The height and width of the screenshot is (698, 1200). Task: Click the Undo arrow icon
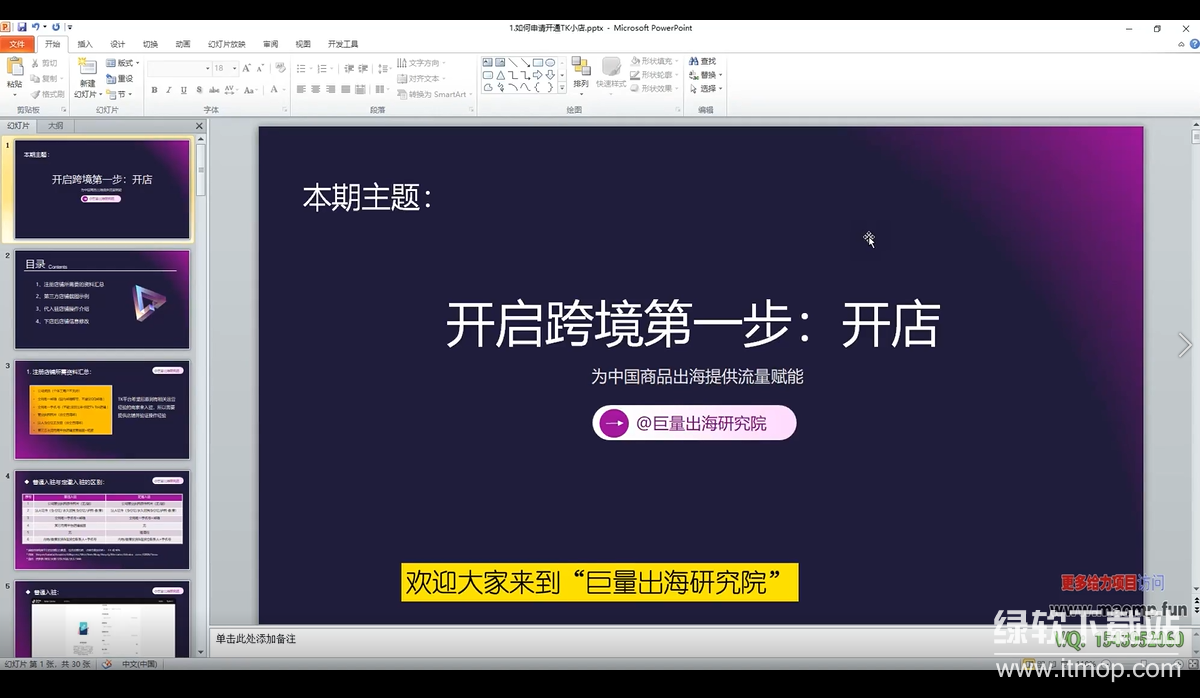(x=36, y=28)
